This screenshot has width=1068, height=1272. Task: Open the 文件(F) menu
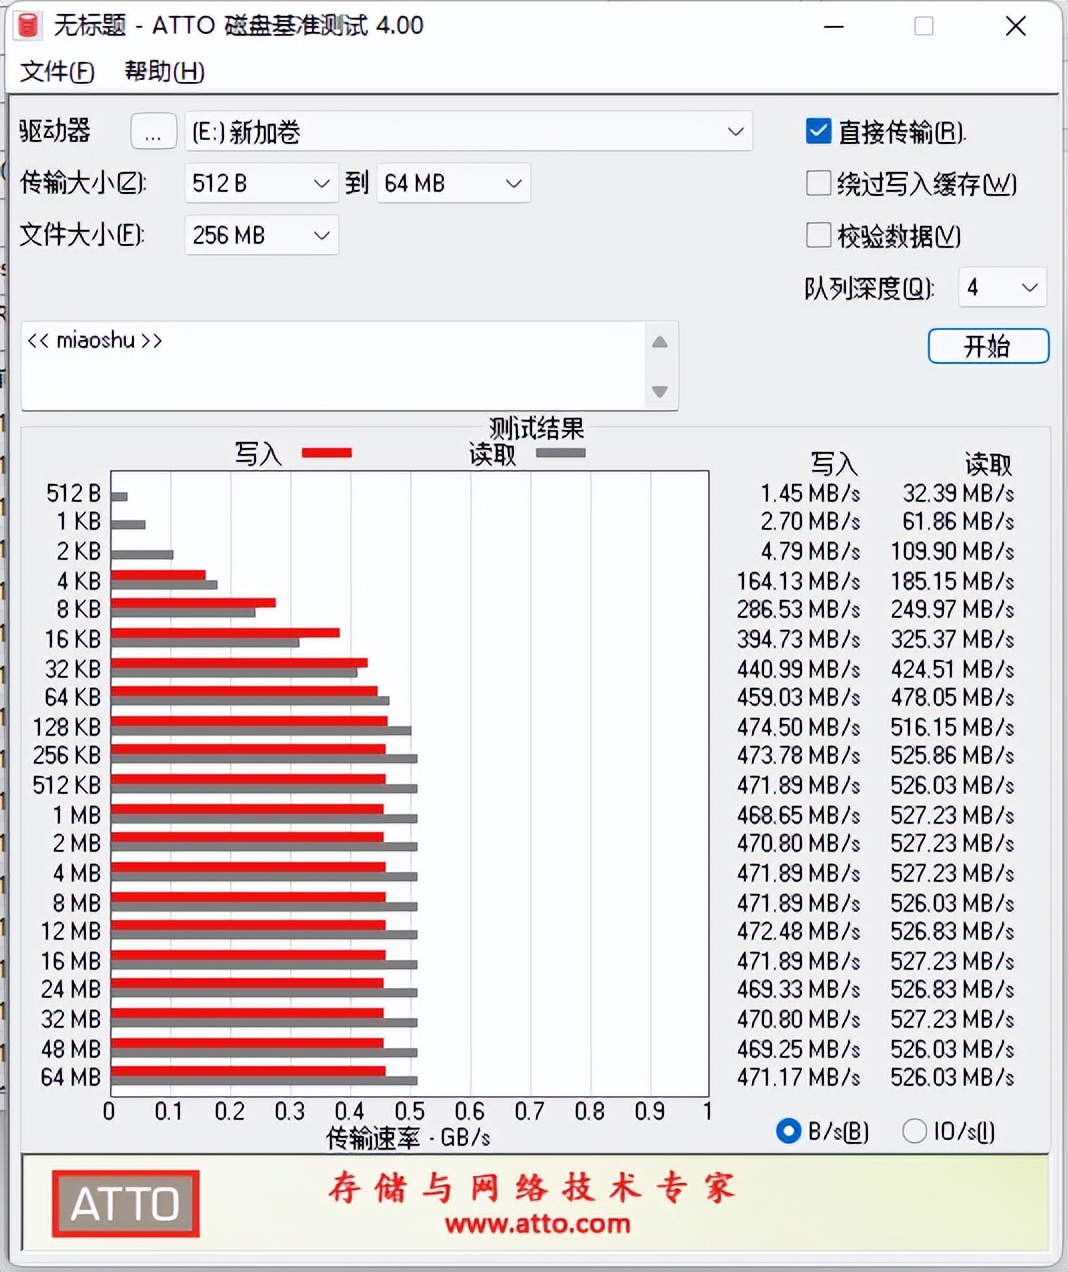tap(57, 72)
